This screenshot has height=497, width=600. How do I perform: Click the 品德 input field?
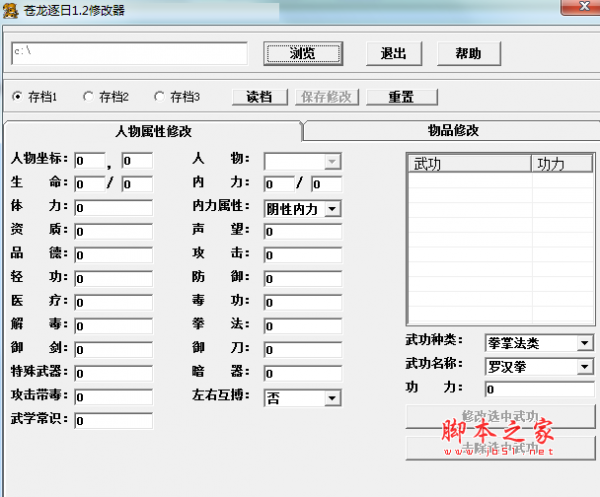pos(114,255)
